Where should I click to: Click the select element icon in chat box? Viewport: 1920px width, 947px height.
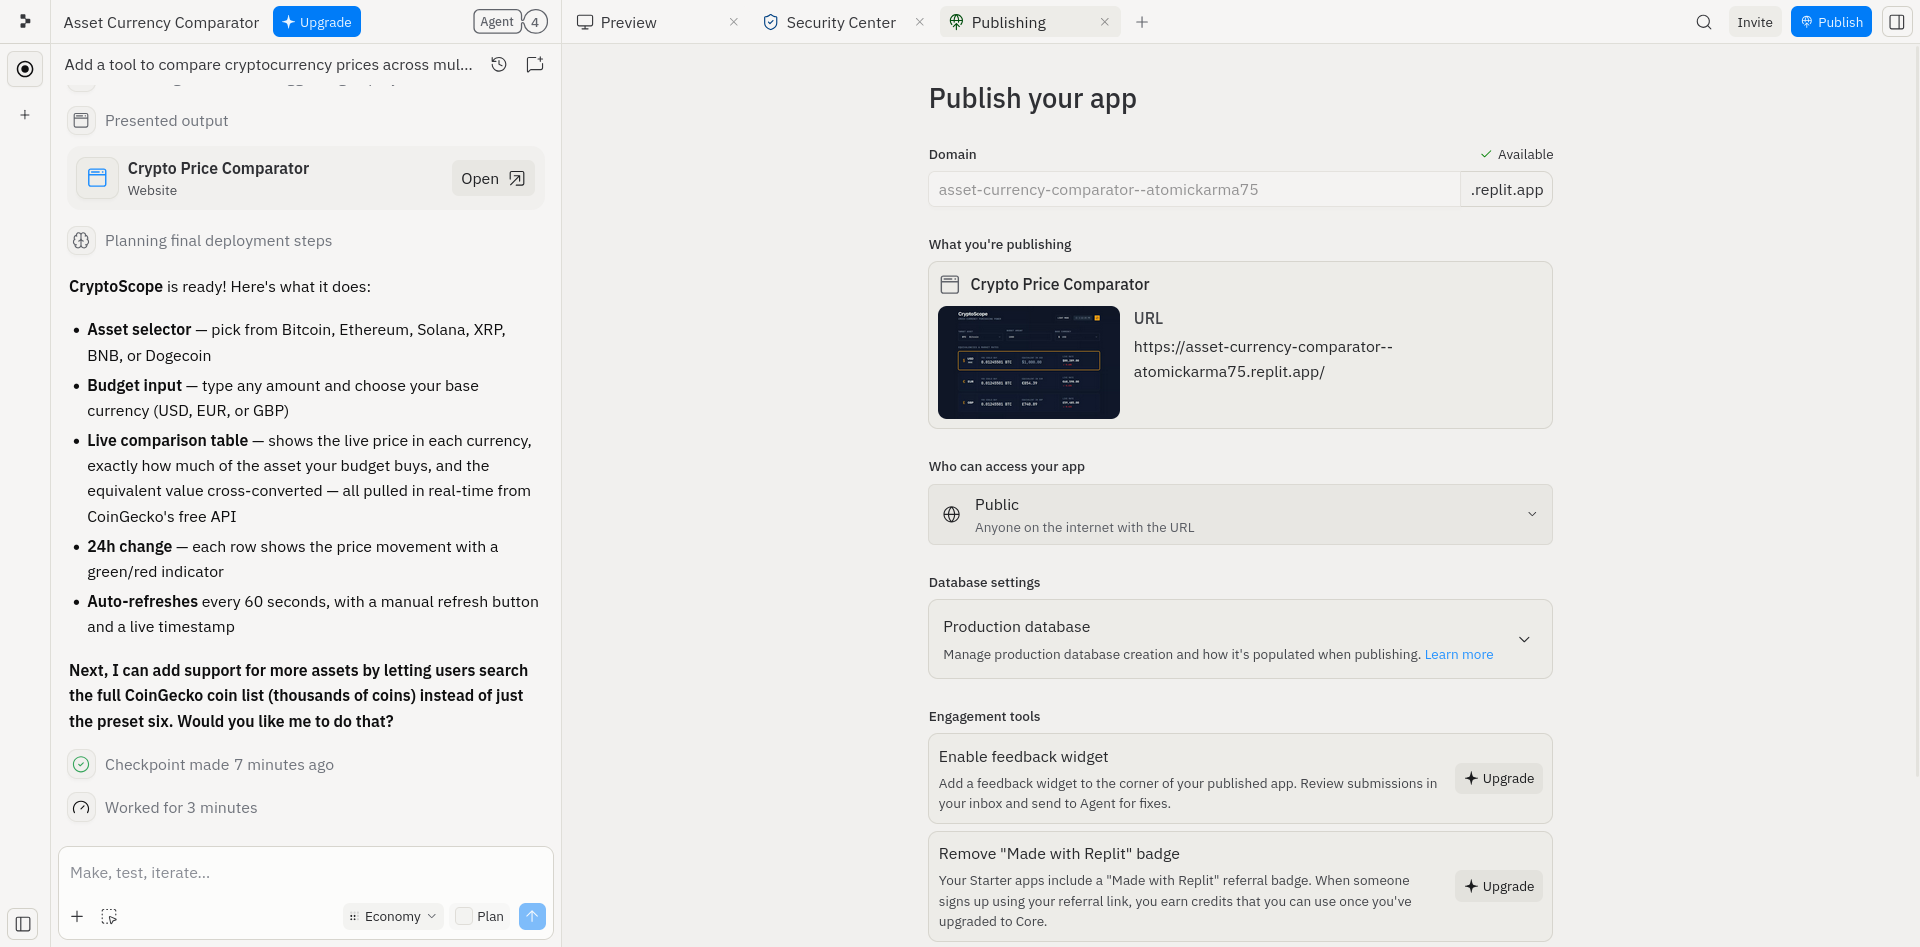tap(110, 916)
